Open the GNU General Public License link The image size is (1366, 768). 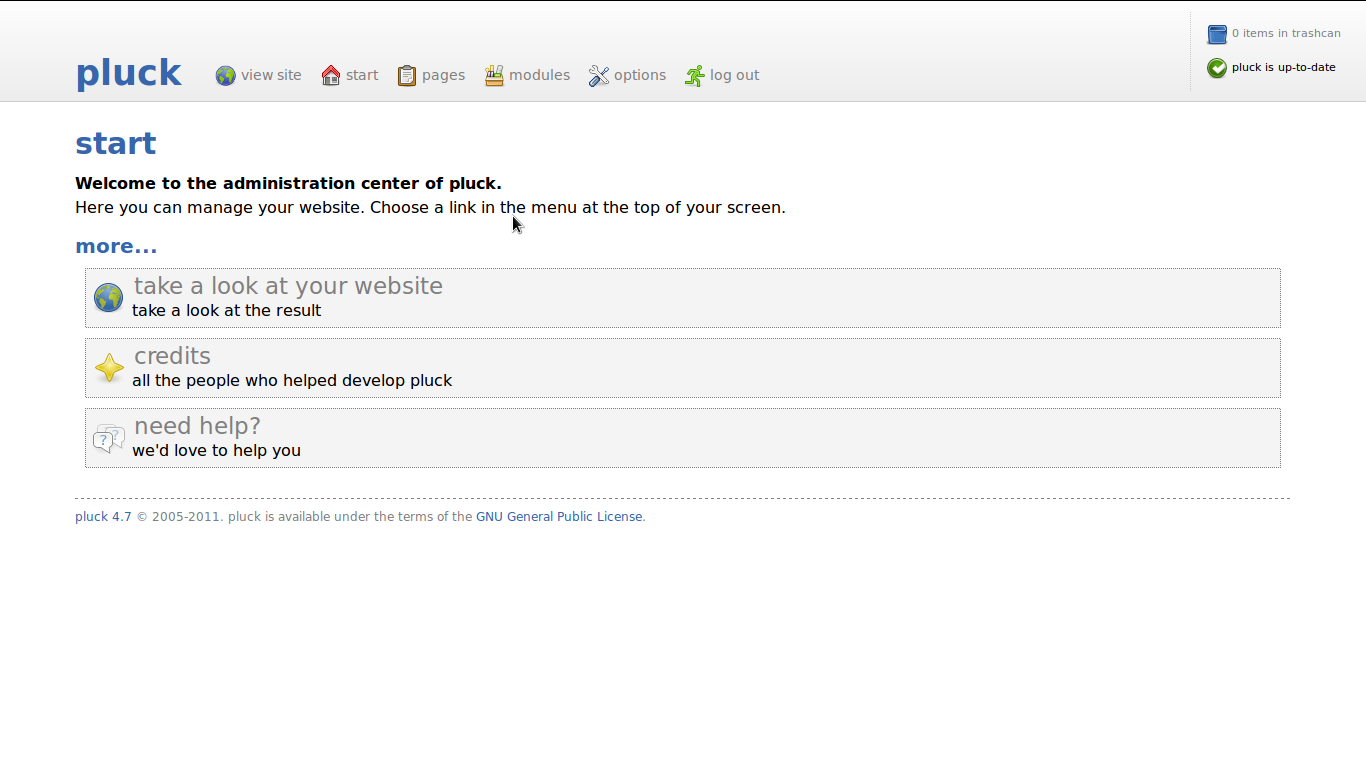[559, 517]
